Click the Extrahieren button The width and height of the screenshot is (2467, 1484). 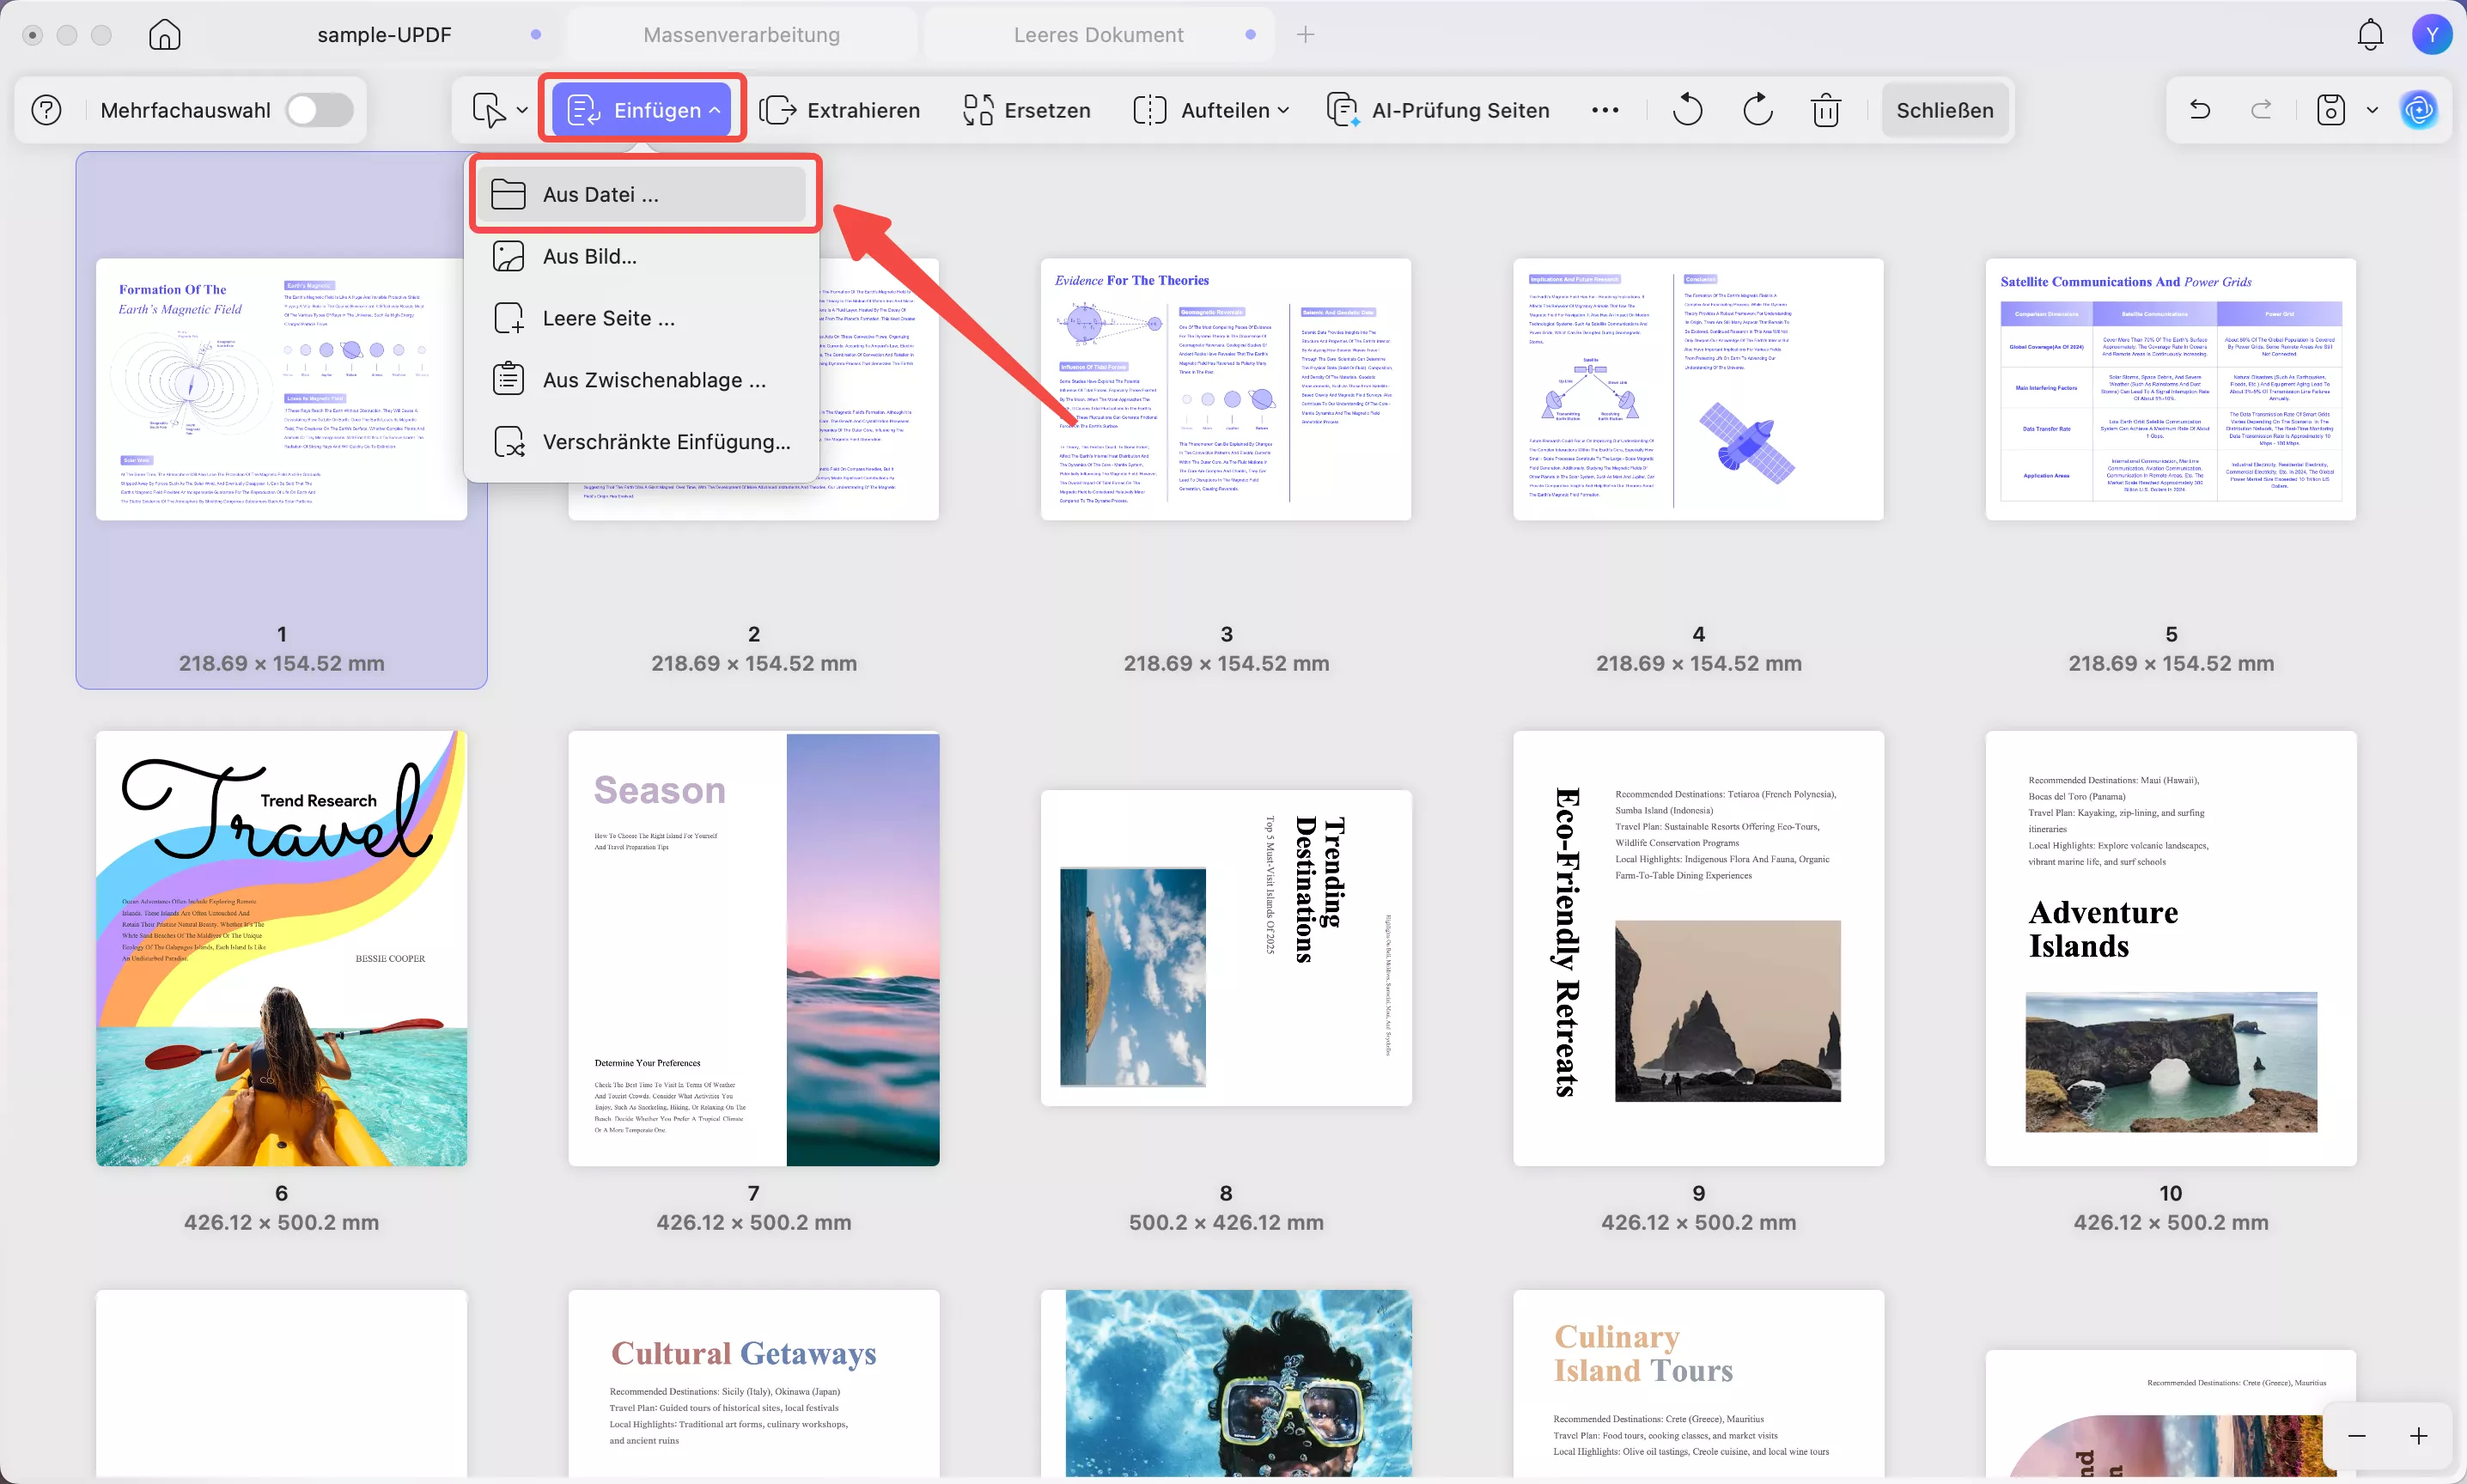840,110
